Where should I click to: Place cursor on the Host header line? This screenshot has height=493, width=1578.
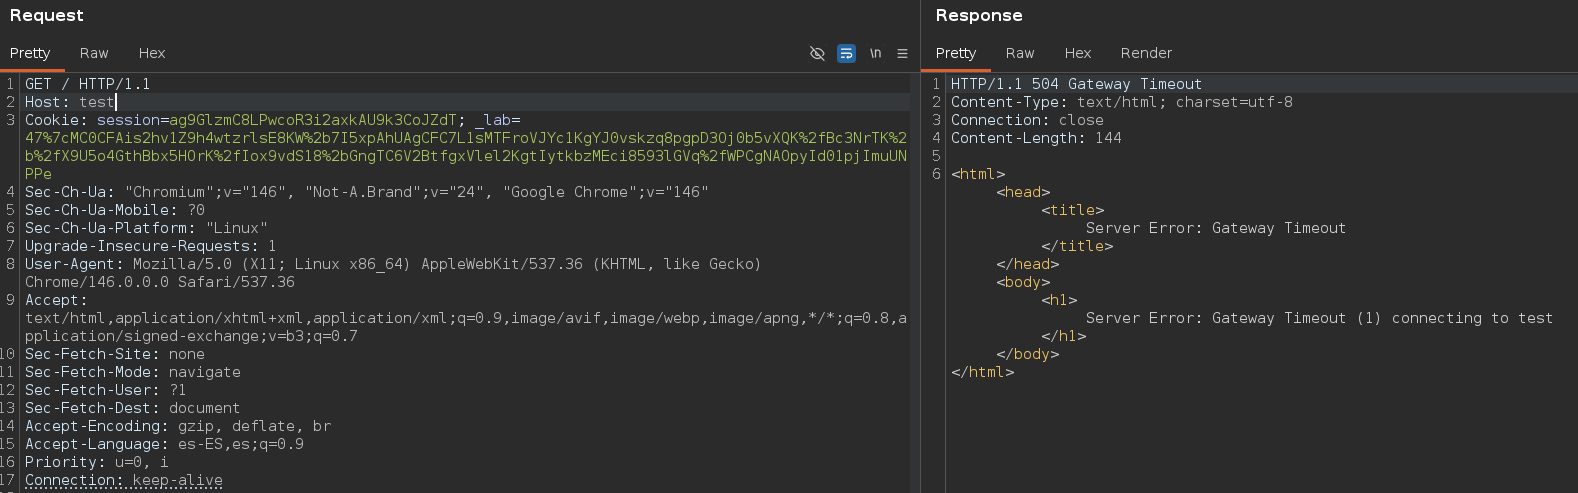coord(70,102)
